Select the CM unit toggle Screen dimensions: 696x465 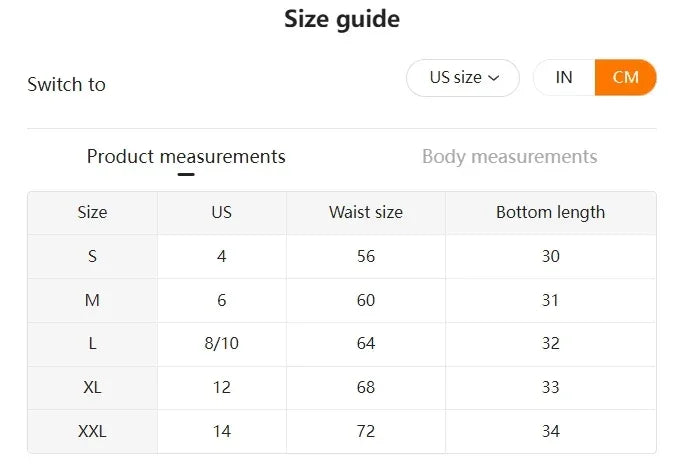click(625, 78)
